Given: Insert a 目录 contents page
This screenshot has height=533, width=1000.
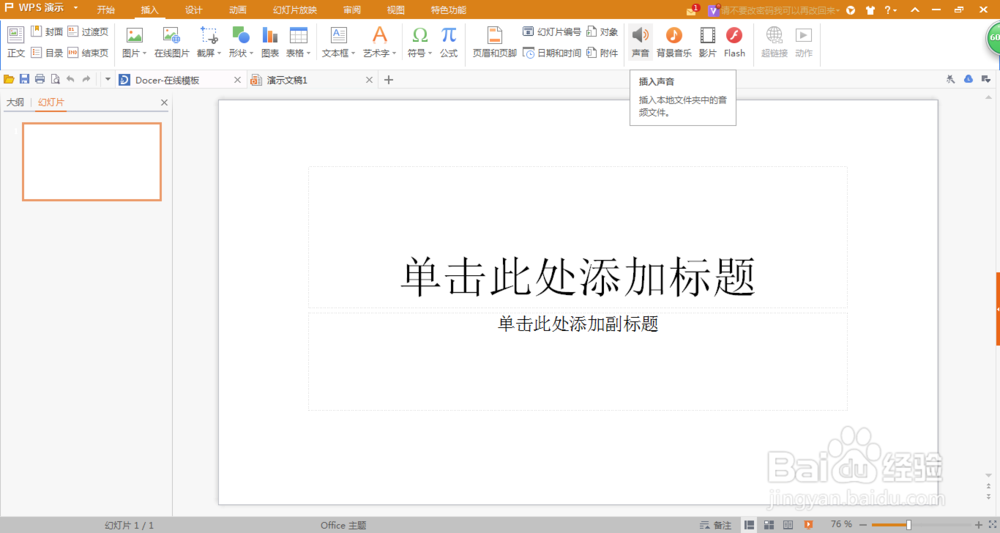Looking at the screenshot, I should click(47, 53).
